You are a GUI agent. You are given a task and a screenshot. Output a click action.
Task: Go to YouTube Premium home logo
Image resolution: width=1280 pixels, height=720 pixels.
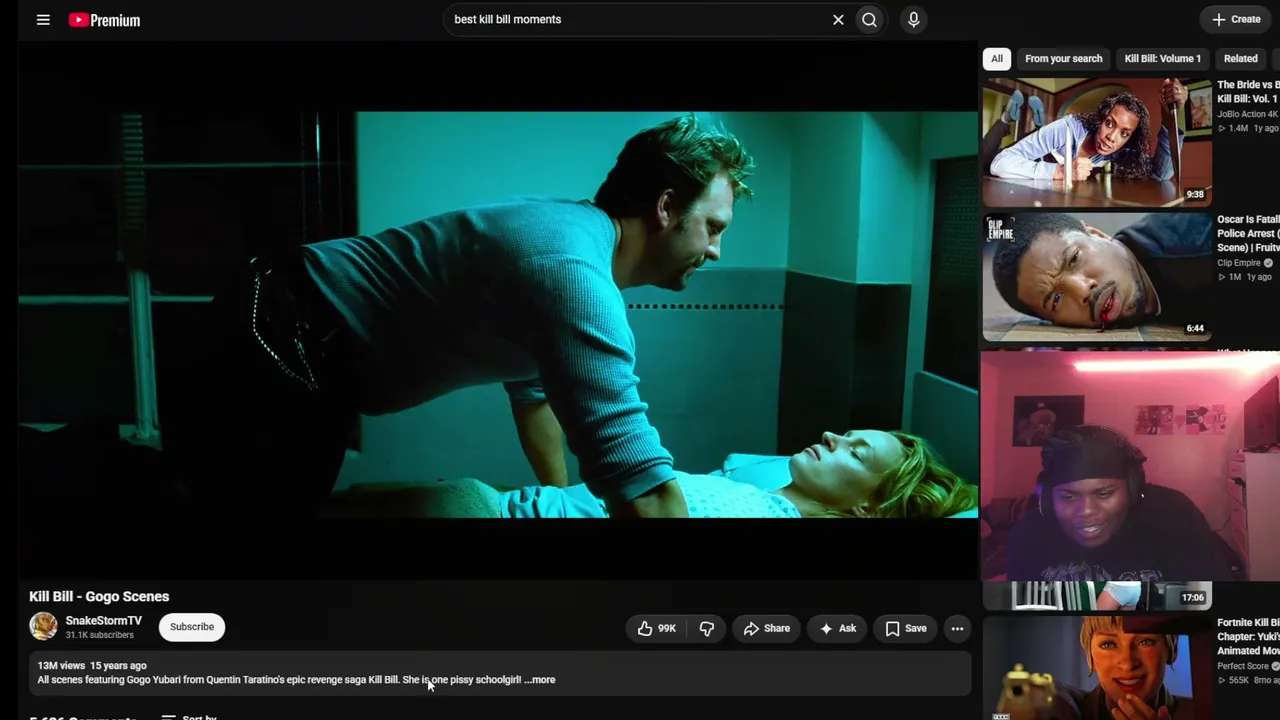[104, 20]
